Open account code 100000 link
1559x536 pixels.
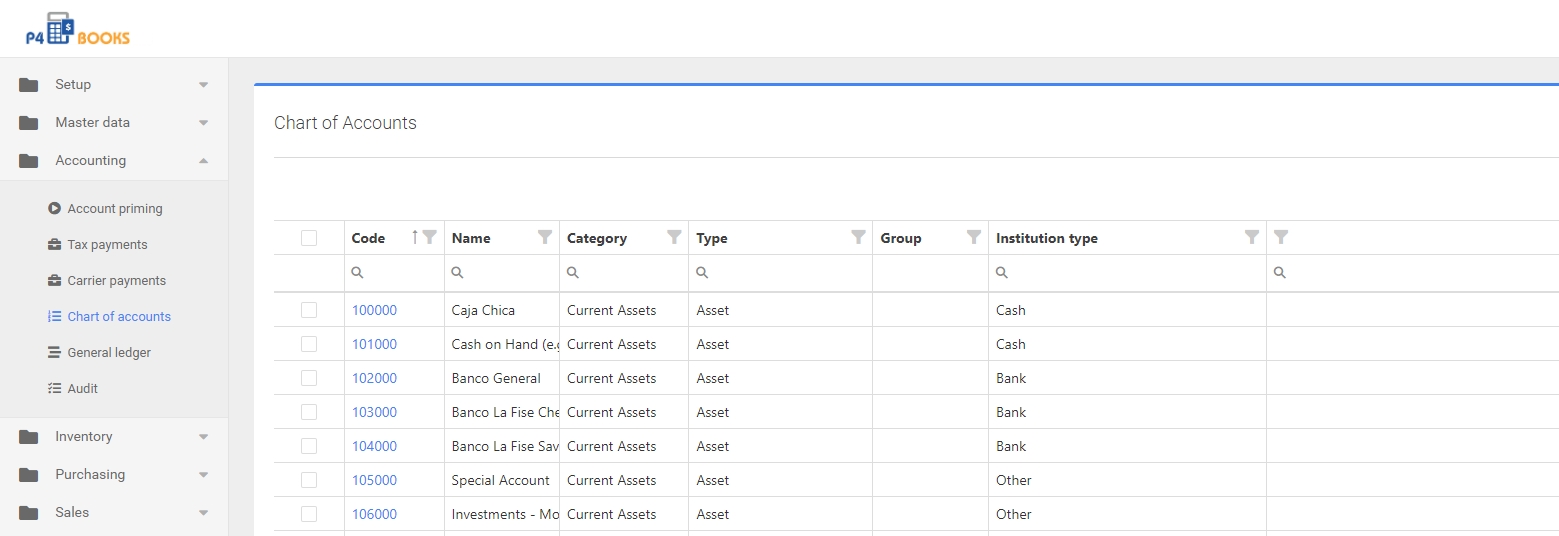click(x=374, y=310)
